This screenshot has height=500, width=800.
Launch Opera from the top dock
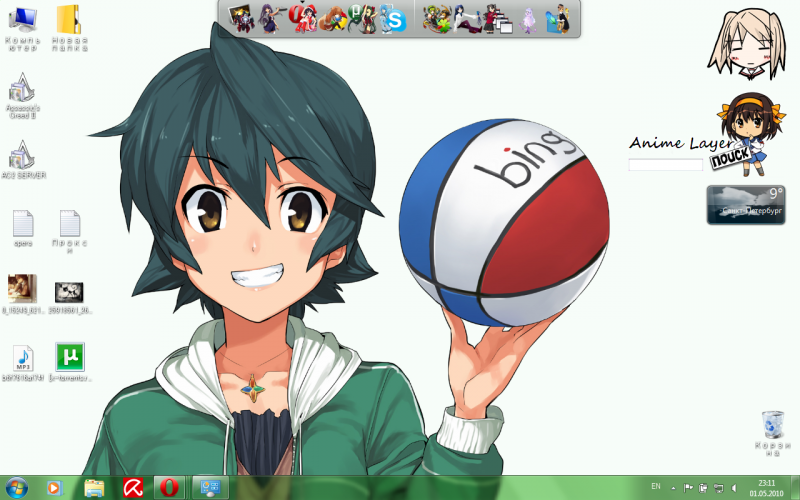tap(302, 19)
